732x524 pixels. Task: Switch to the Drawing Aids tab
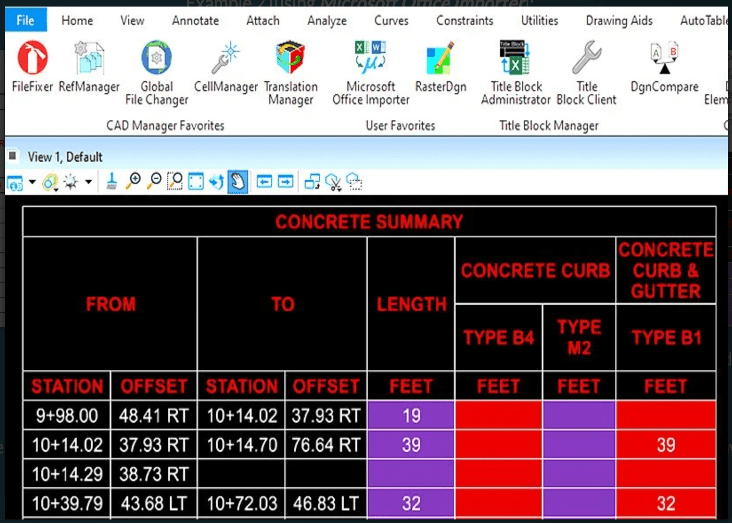pos(619,20)
